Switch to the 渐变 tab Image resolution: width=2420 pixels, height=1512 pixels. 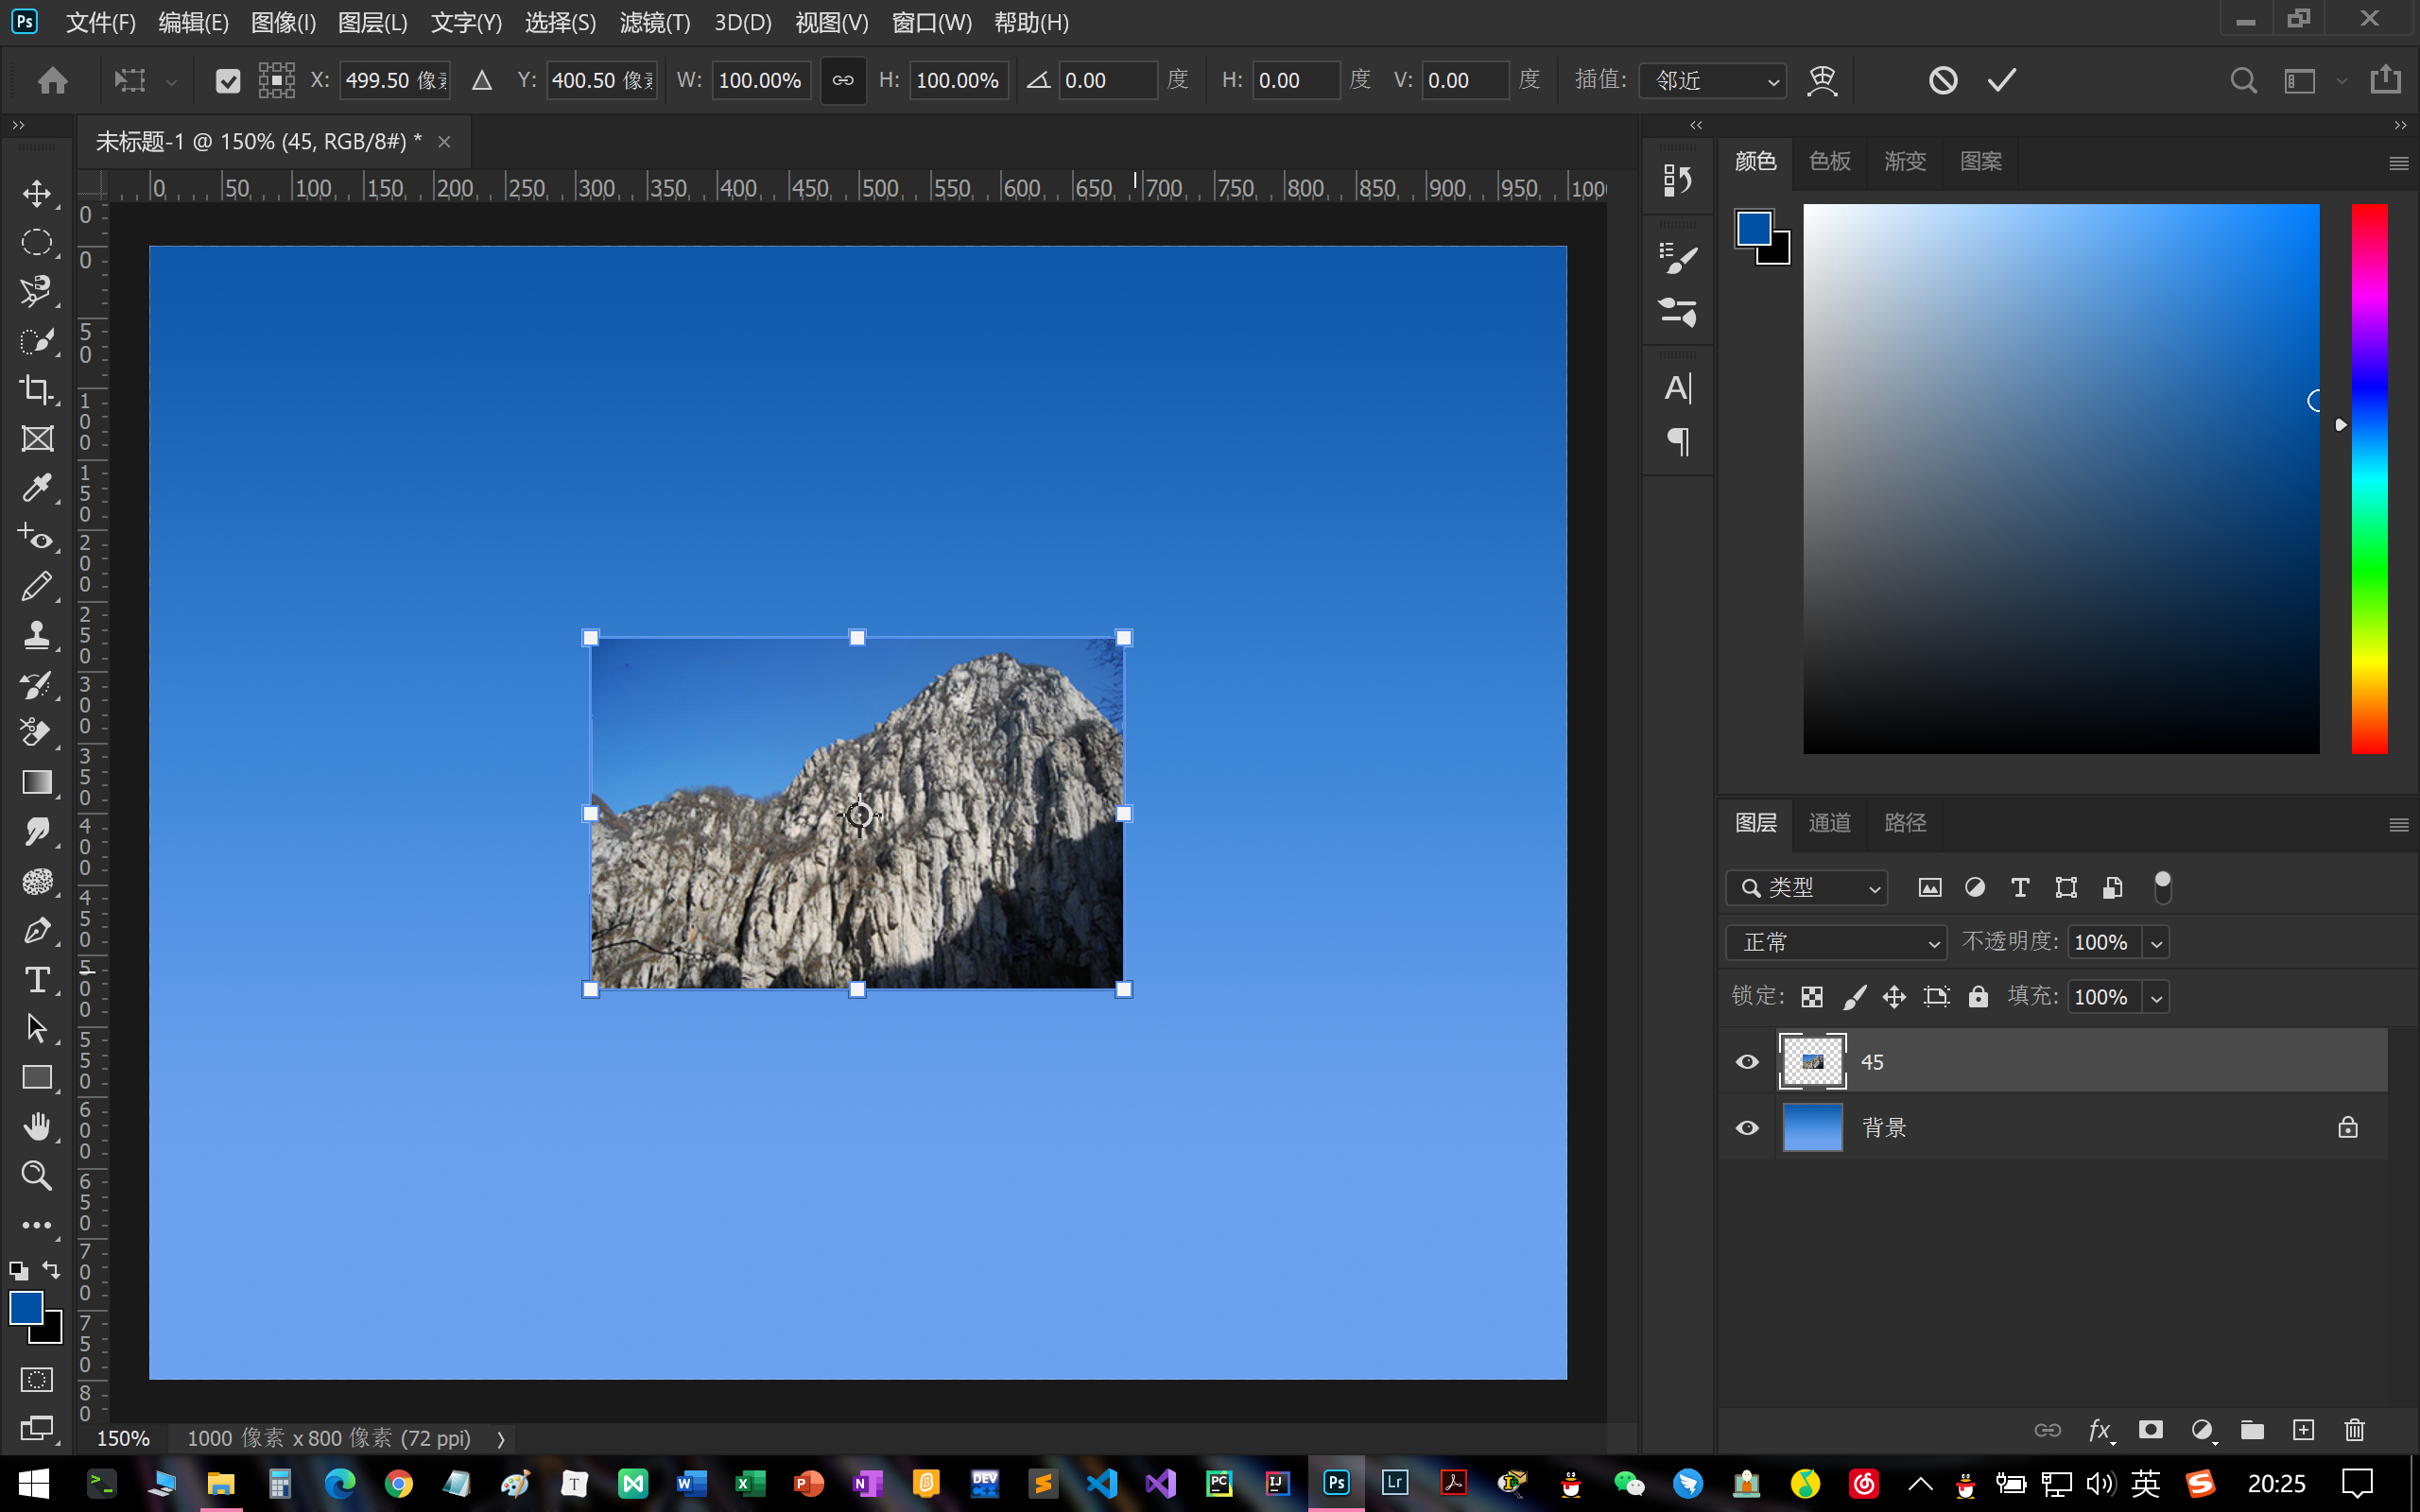[x=1905, y=161]
